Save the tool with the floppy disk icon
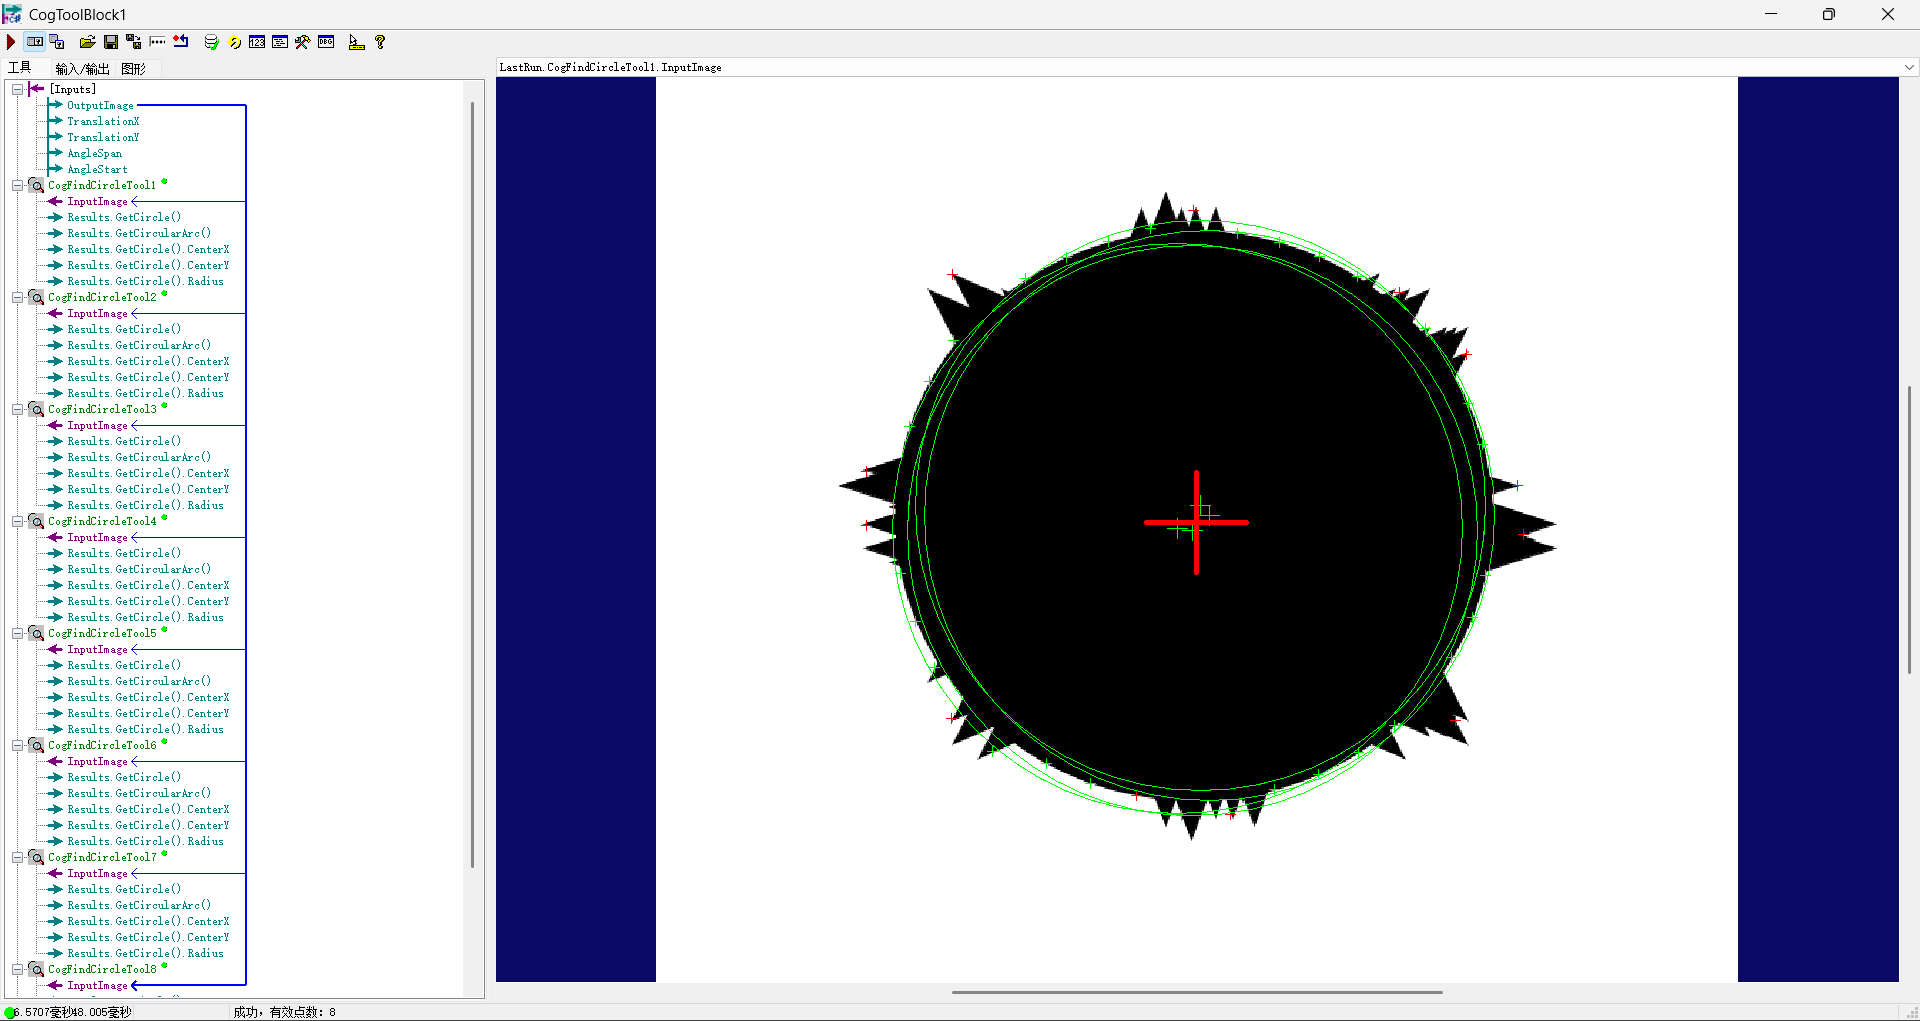 111,42
